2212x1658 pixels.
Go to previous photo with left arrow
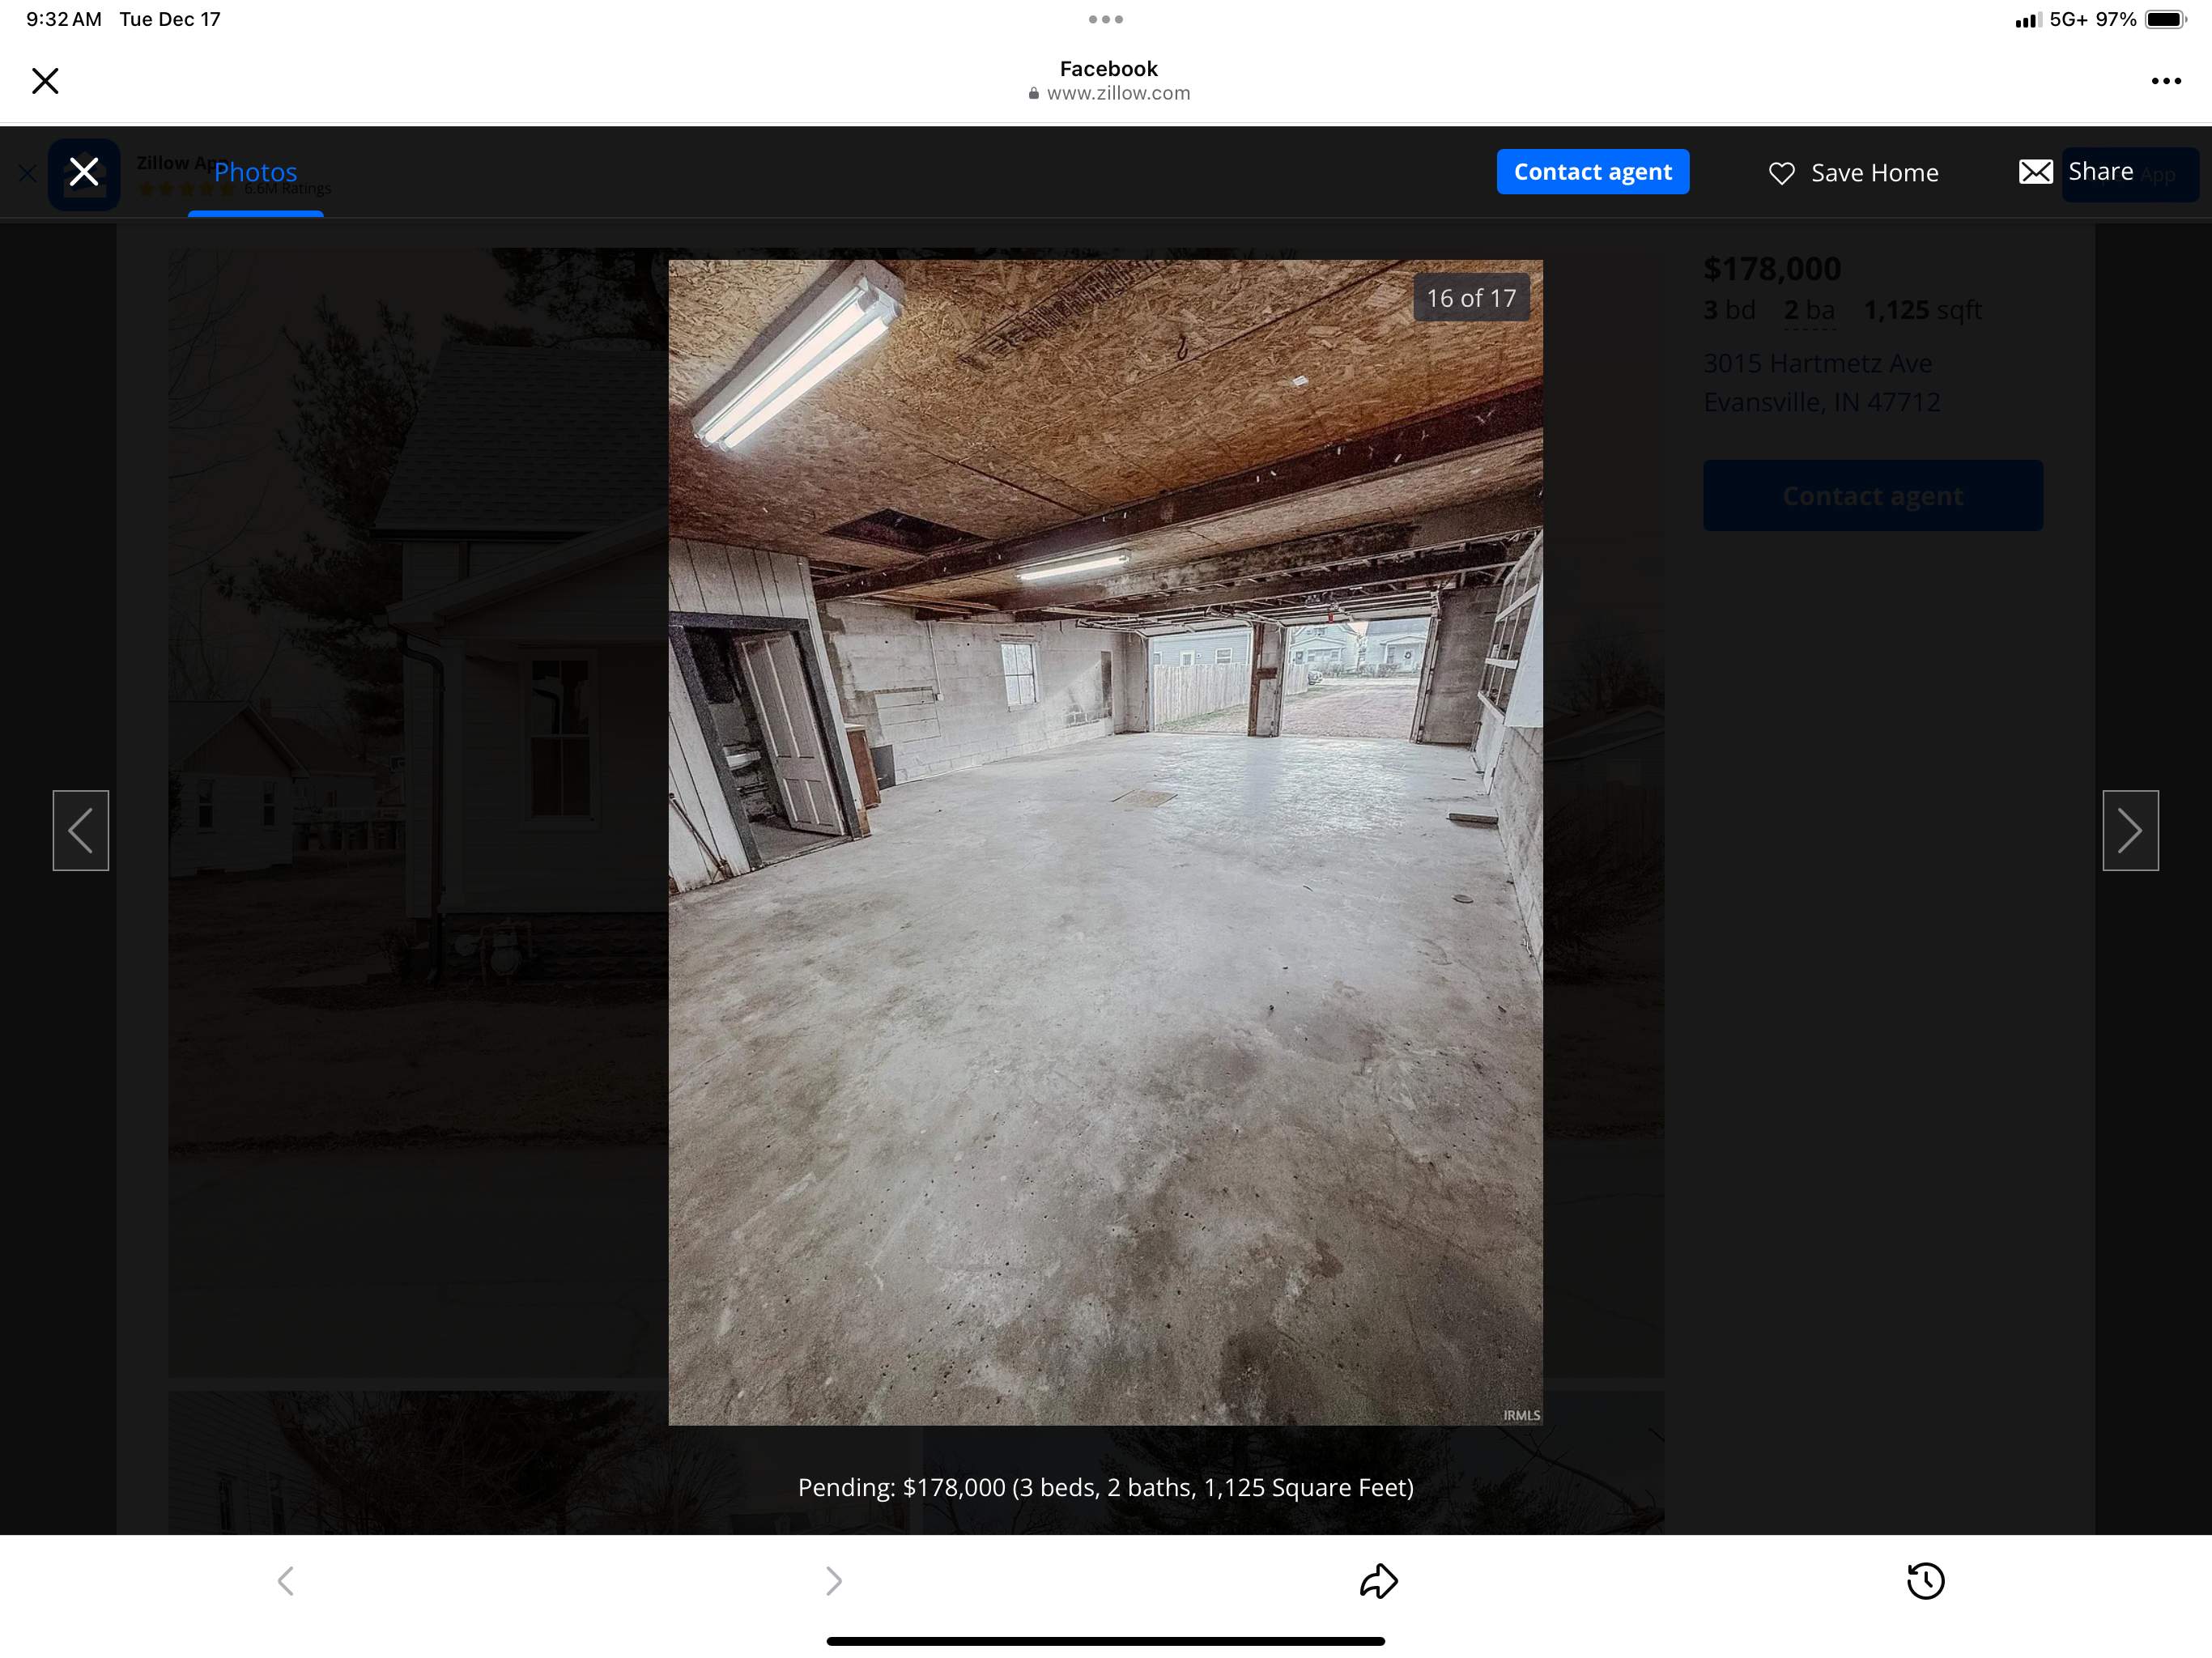click(81, 830)
